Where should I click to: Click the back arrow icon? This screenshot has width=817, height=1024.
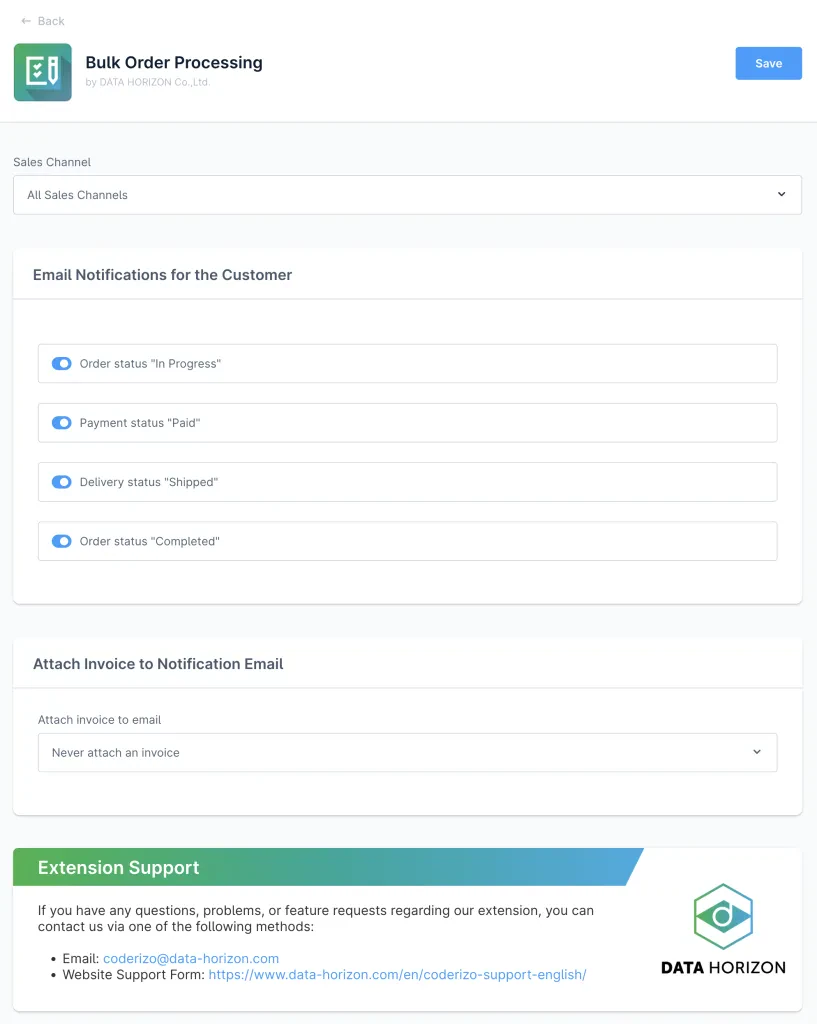[x=26, y=21]
